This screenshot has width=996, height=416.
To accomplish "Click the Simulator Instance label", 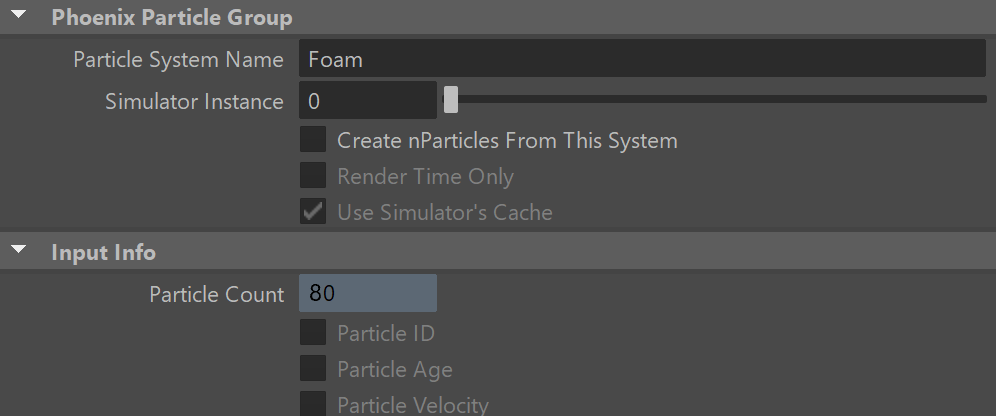I will click(x=194, y=102).
